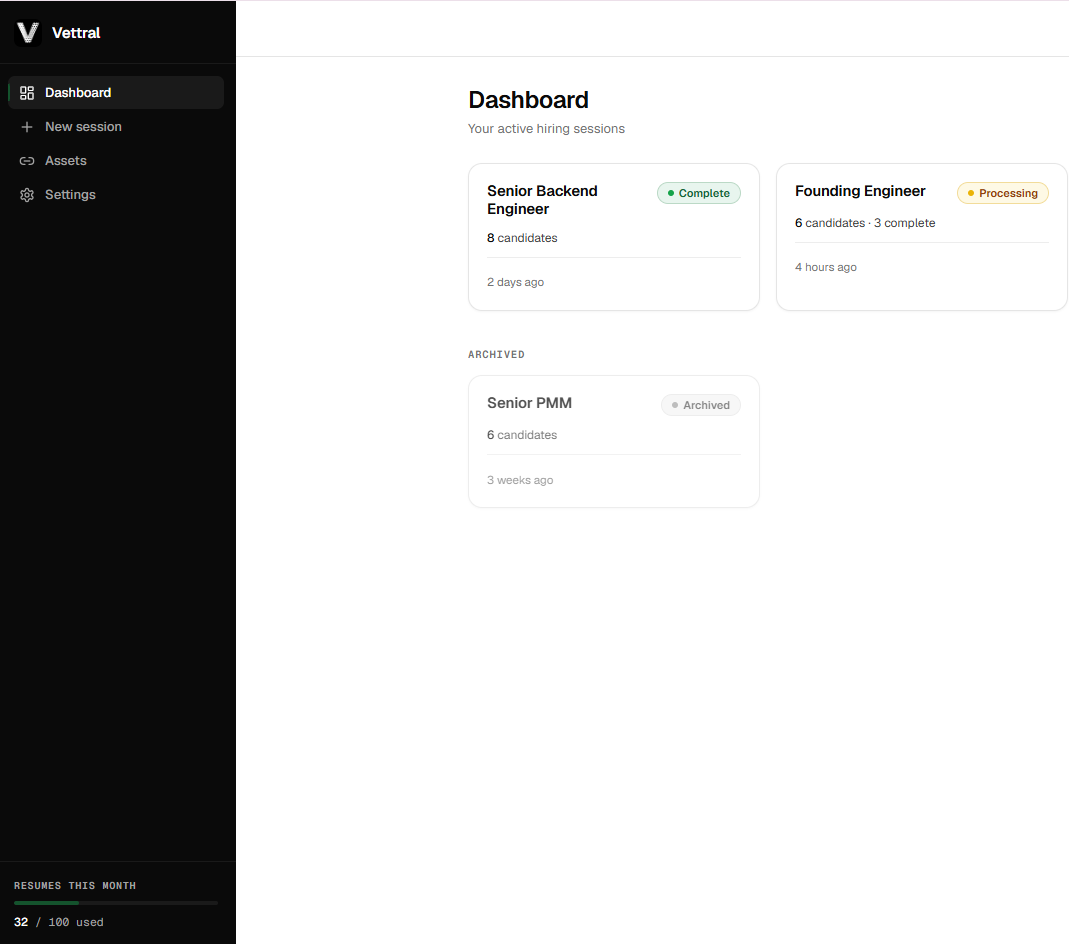Click the 'RESUMES THIS MONTH' label
Viewport: 1069px width, 944px height.
(75, 885)
